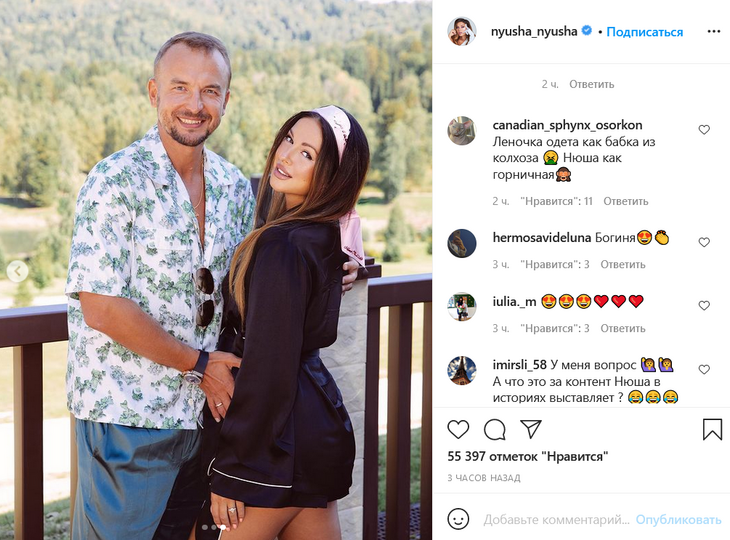The width and height of the screenshot is (730, 540).
Task: Click the Добавьте комментарий input field
Action: 556,520
